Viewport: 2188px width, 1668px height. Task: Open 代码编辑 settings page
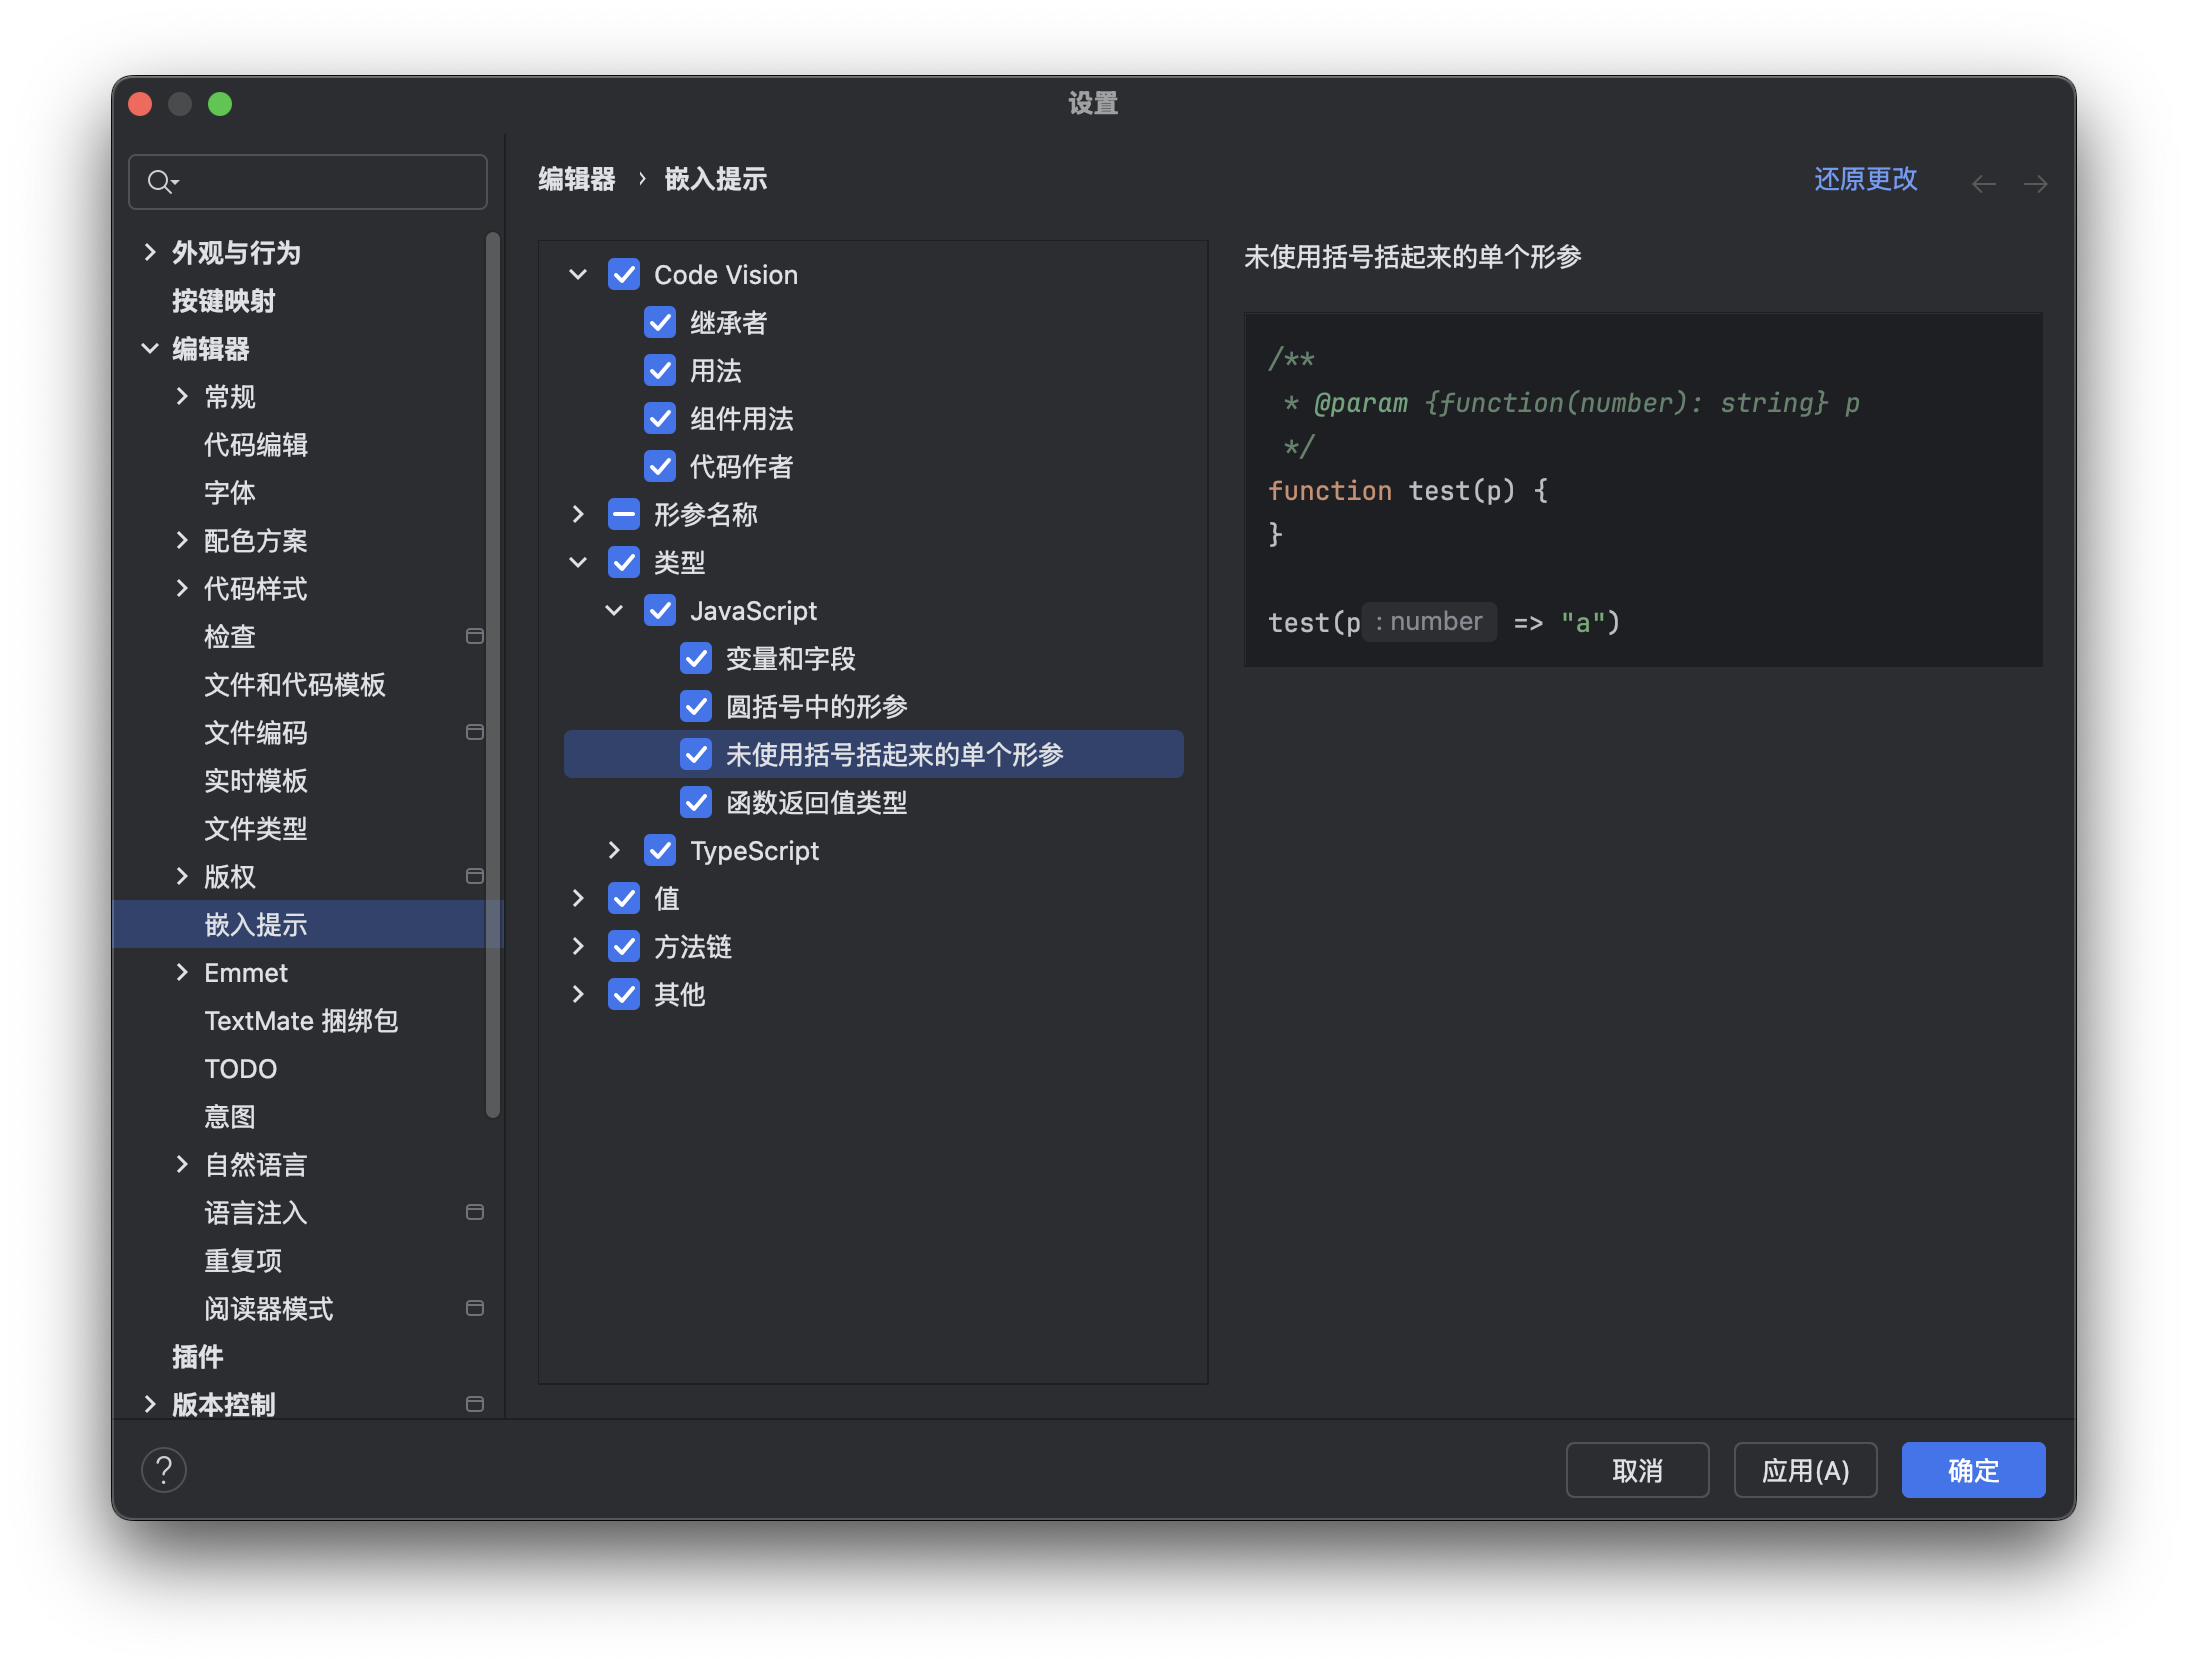[x=256, y=445]
